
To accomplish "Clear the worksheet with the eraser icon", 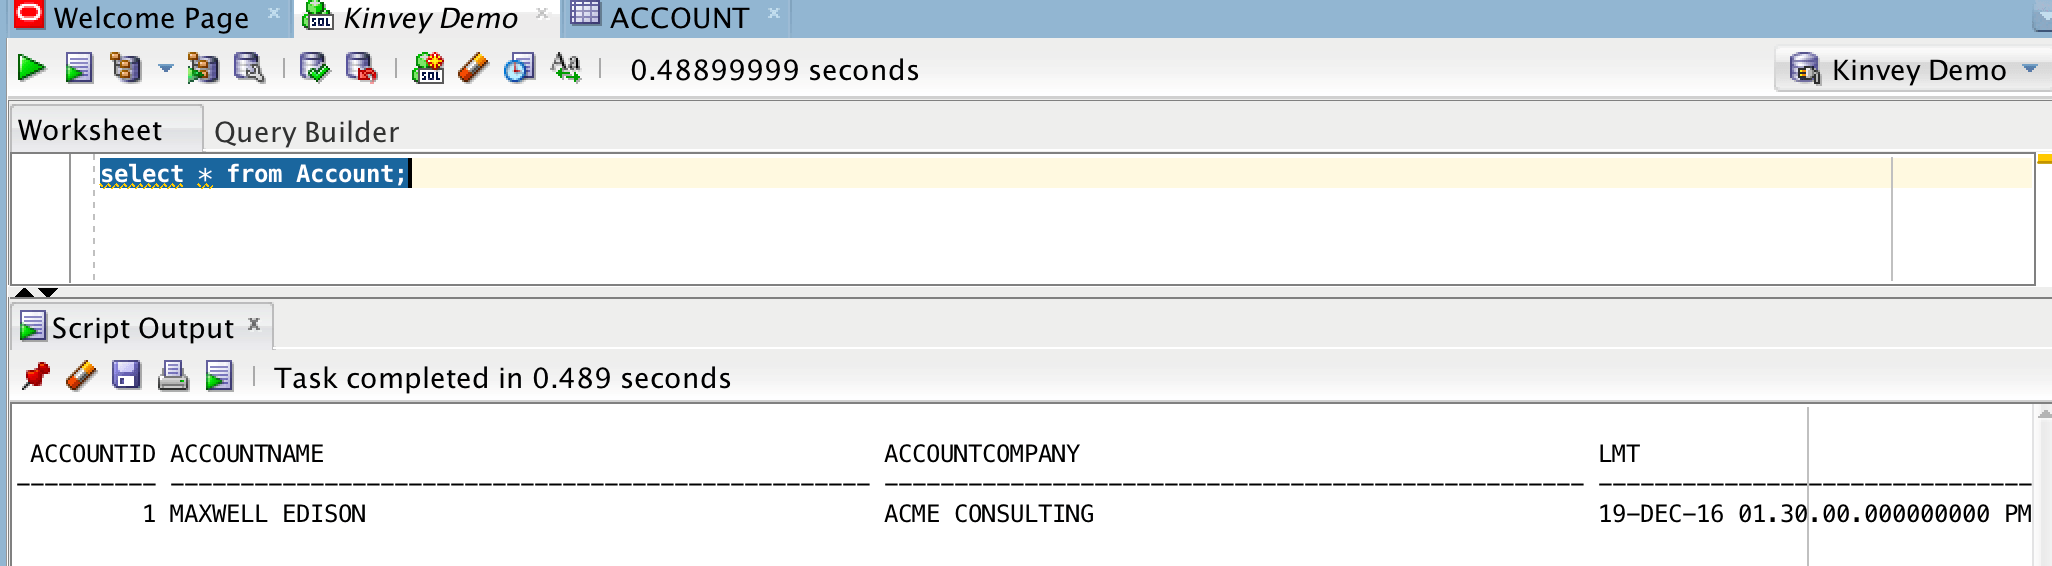I will [473, 68].
